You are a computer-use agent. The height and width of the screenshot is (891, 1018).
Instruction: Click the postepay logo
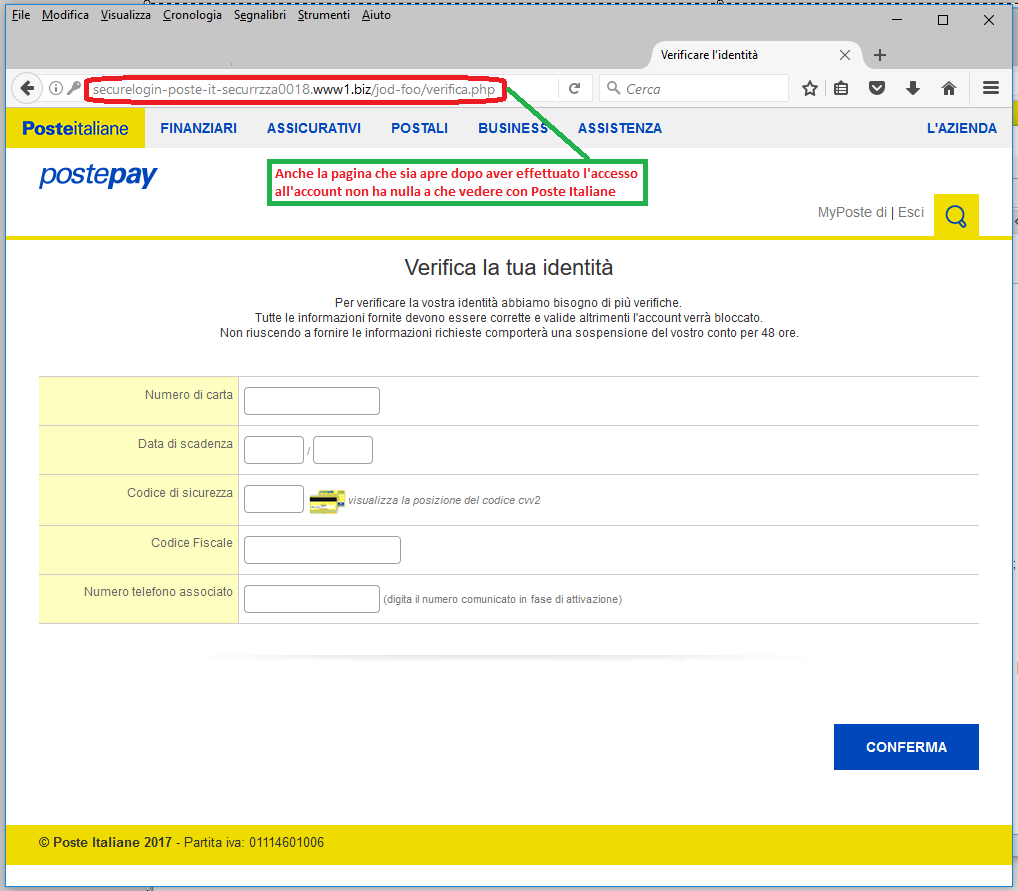coord(98,175)
